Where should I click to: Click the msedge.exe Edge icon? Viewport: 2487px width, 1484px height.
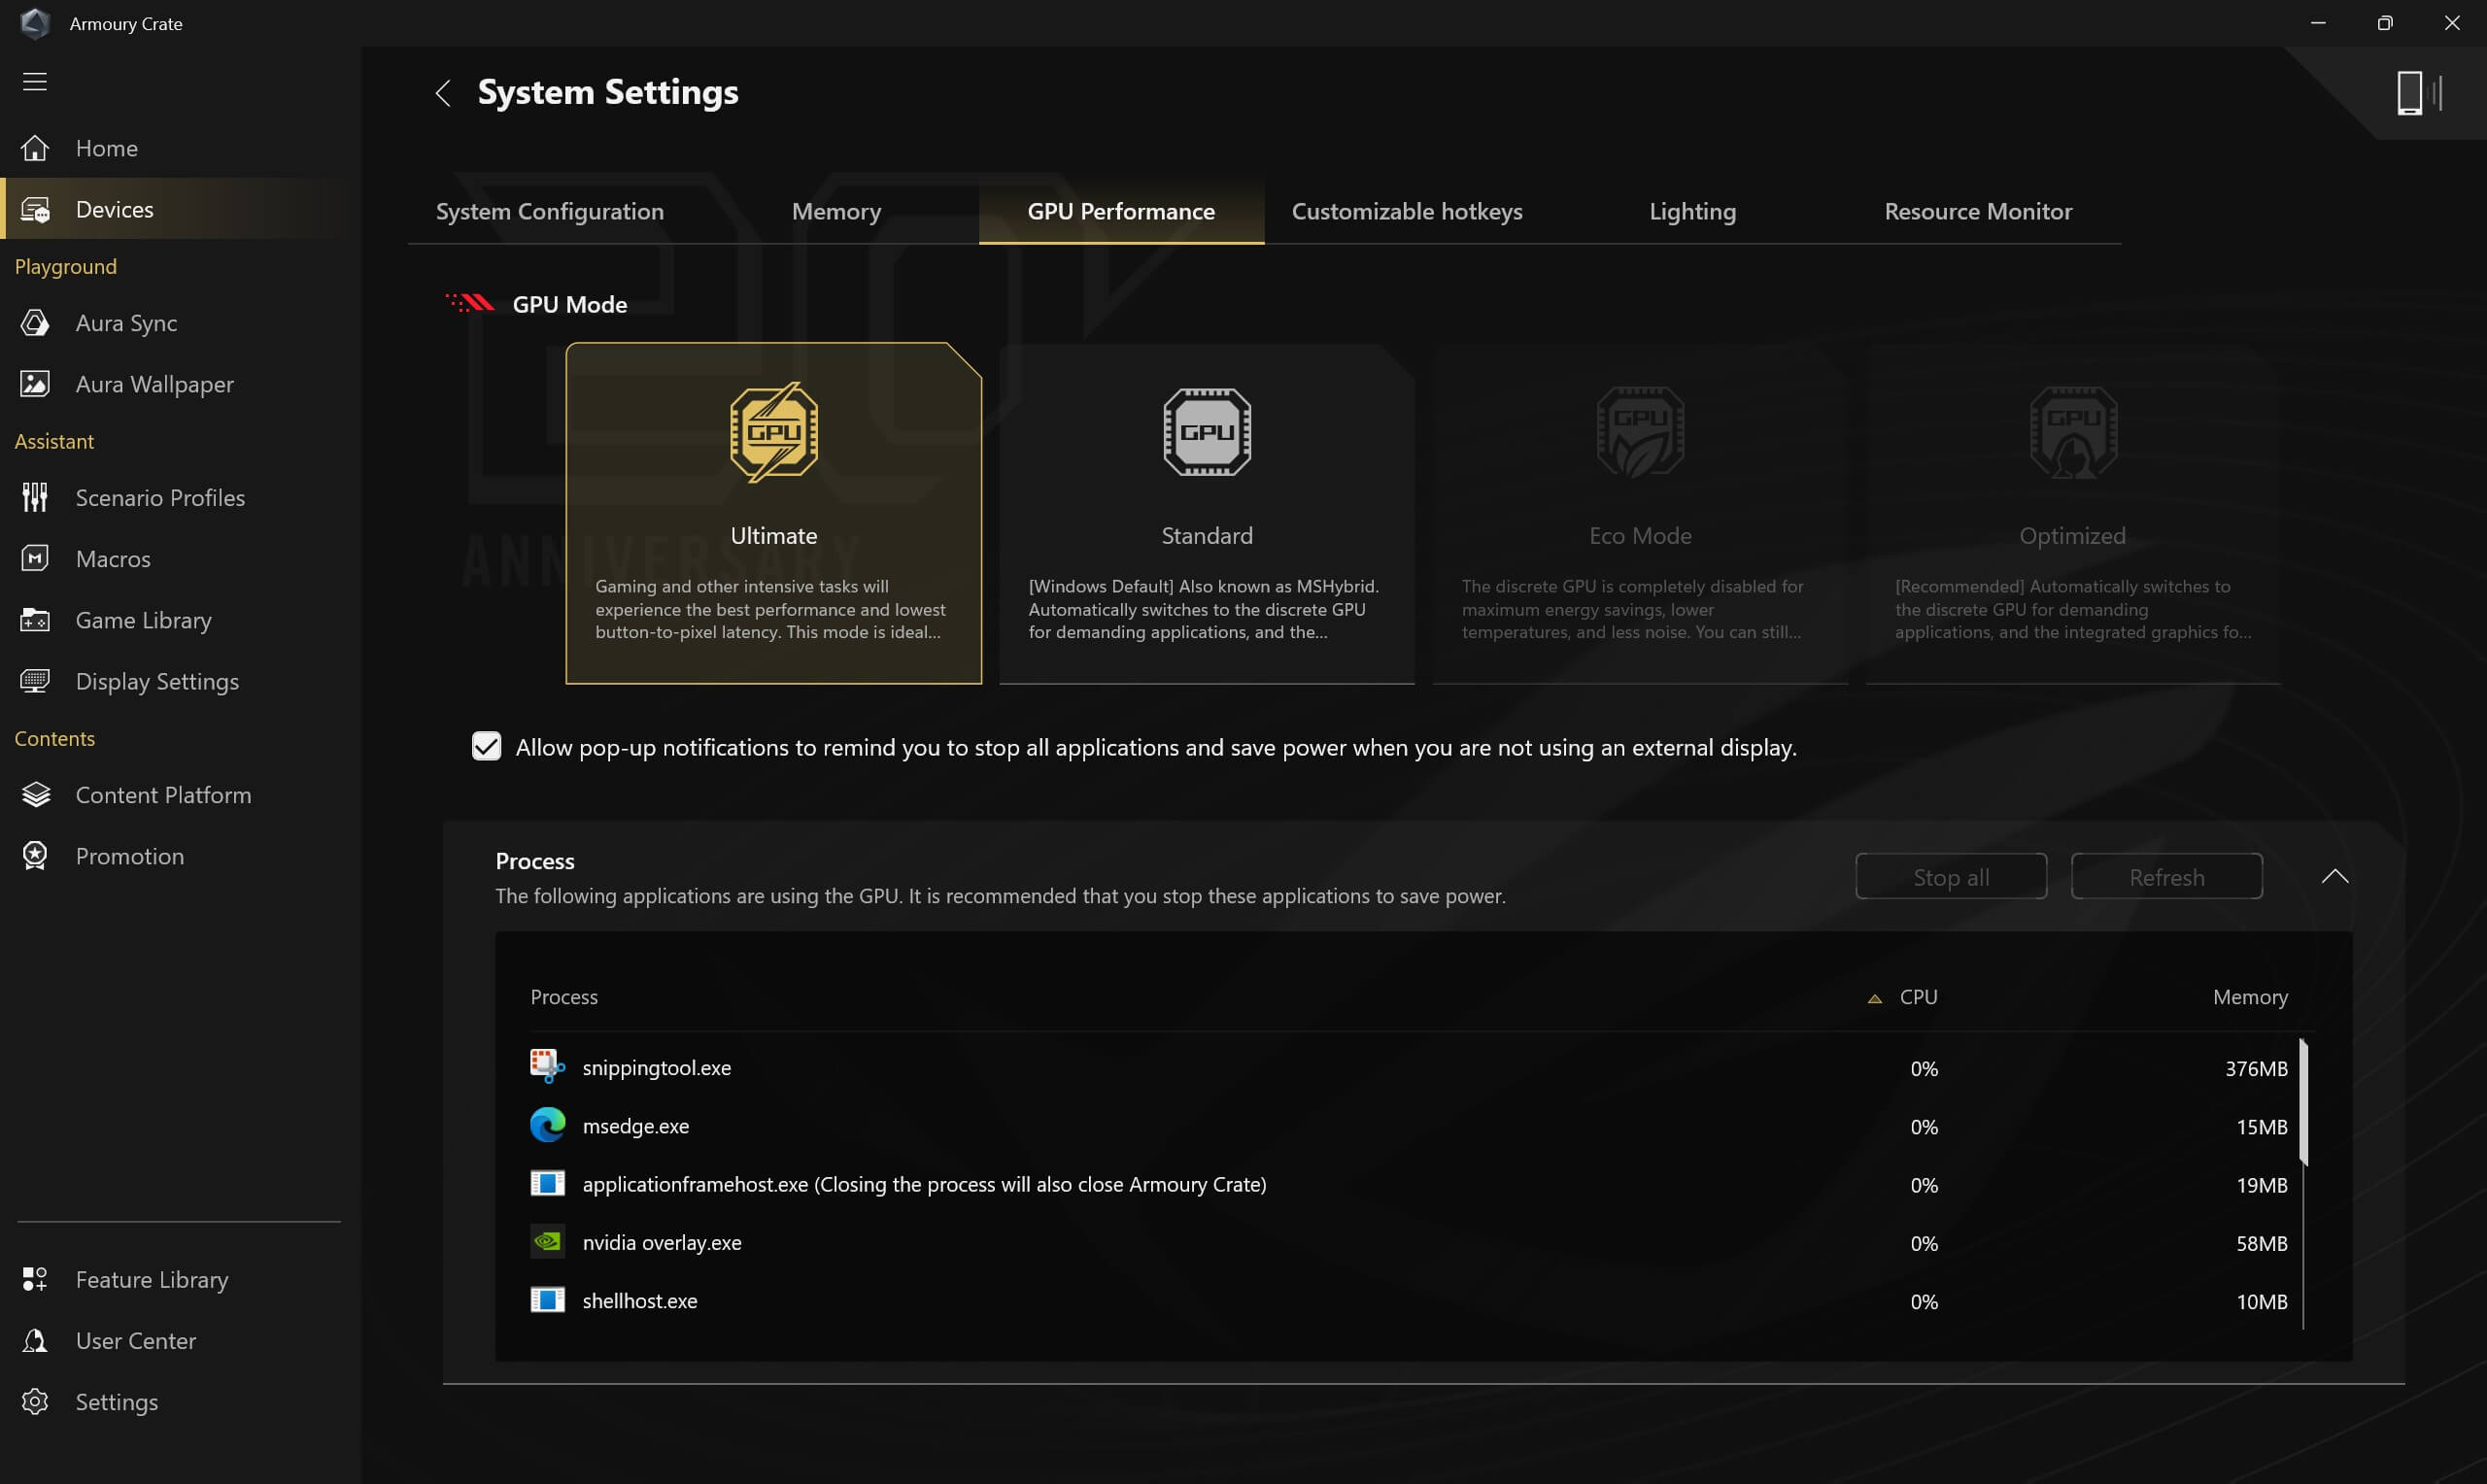tap(547, 1125)
